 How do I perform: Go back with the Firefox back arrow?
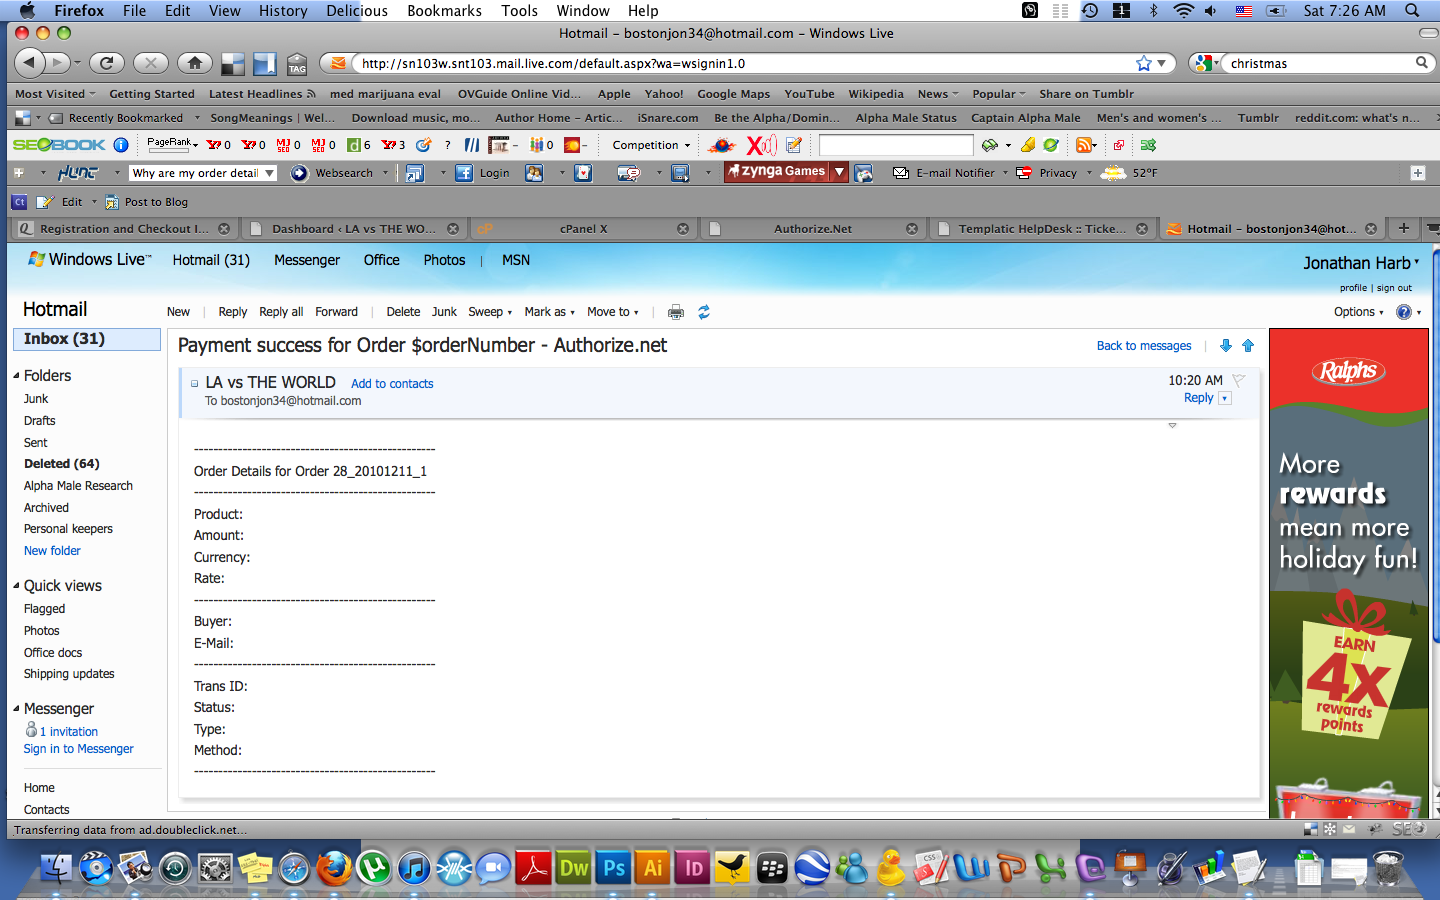click(29, 63)
